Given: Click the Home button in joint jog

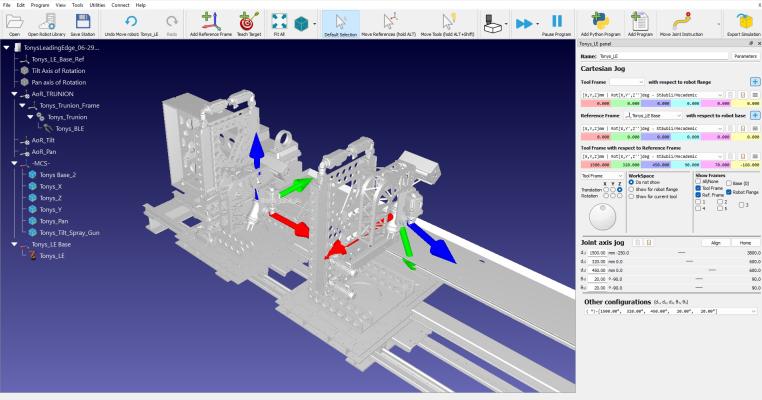Looking at the screenshot, I should 745,243.
